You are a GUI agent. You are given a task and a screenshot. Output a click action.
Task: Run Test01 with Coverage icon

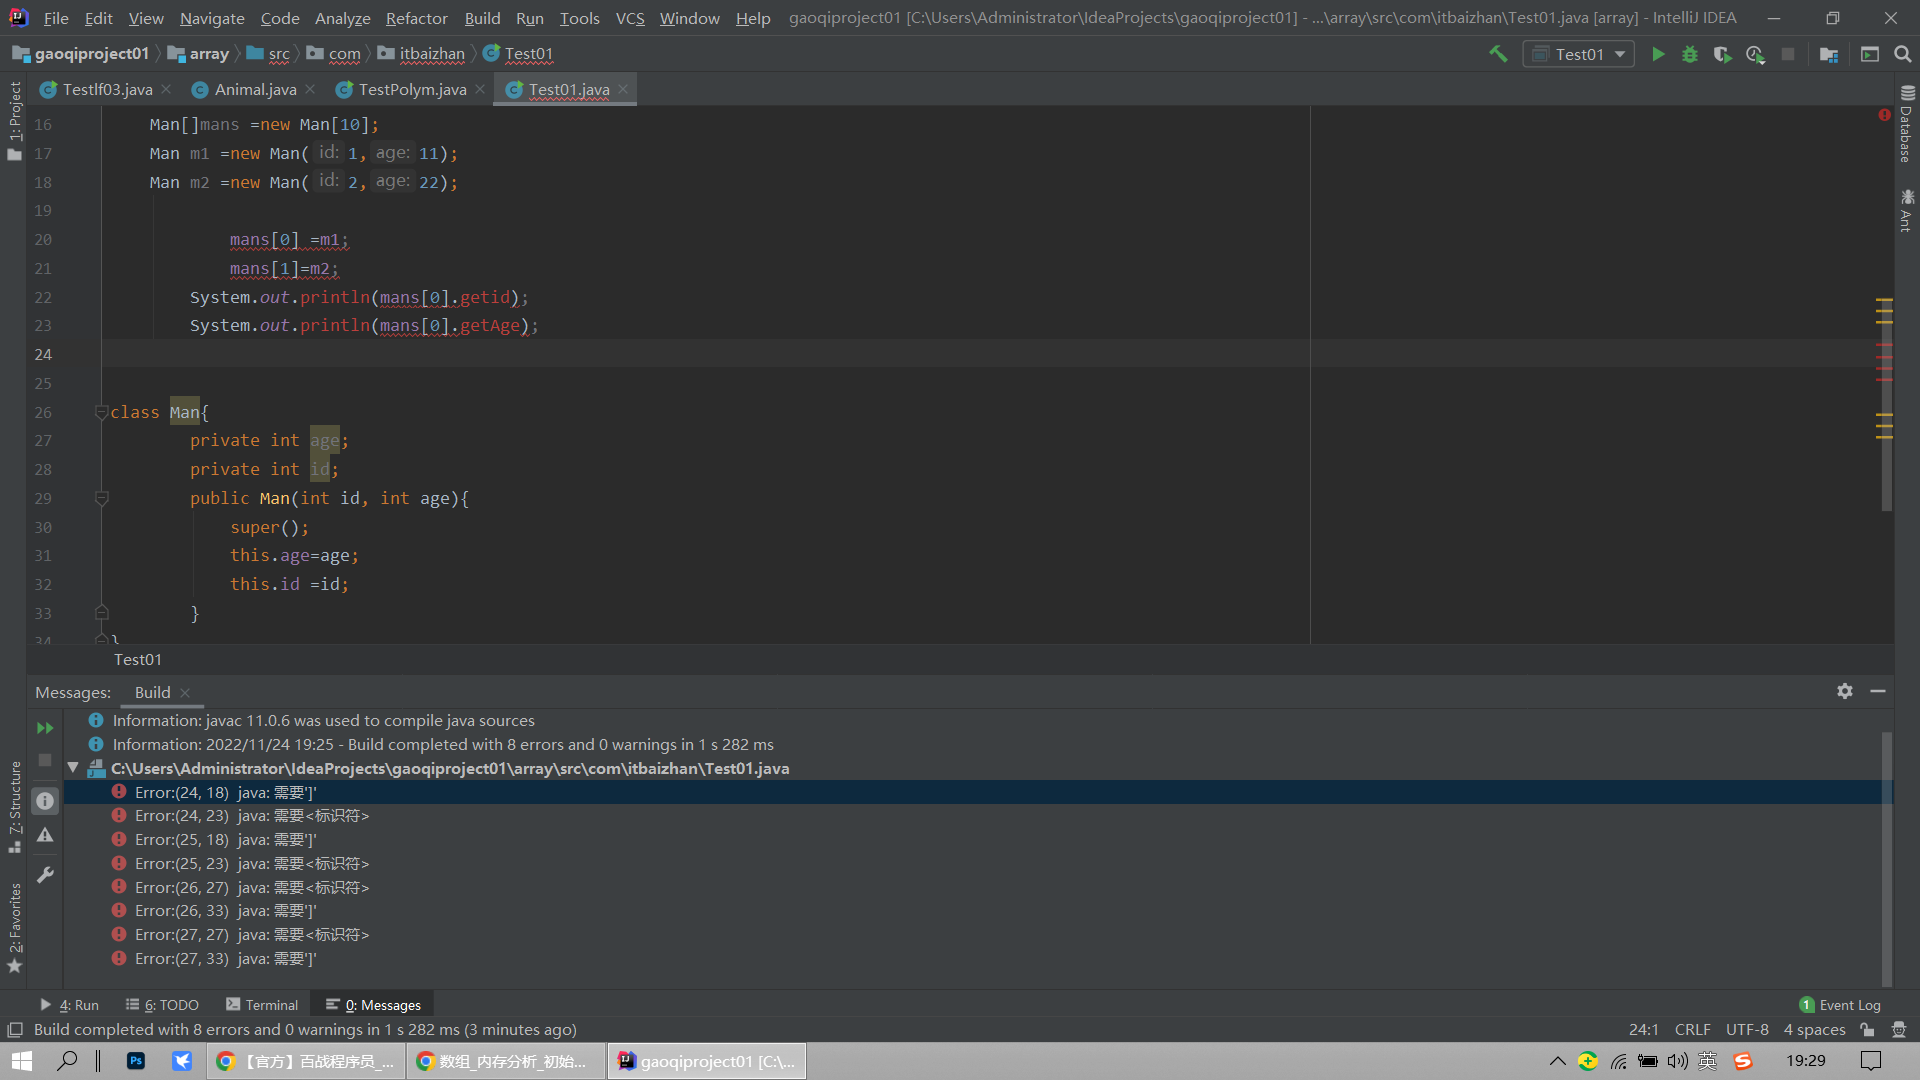pos(1722,54)
